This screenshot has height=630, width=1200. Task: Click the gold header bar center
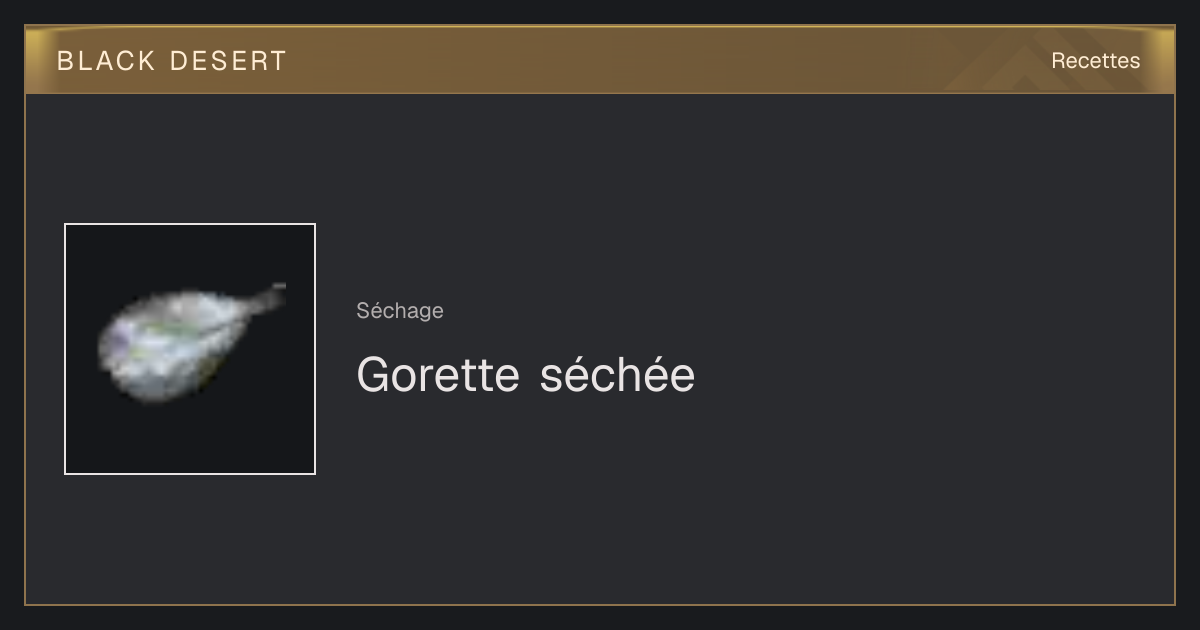click(600, 60)
